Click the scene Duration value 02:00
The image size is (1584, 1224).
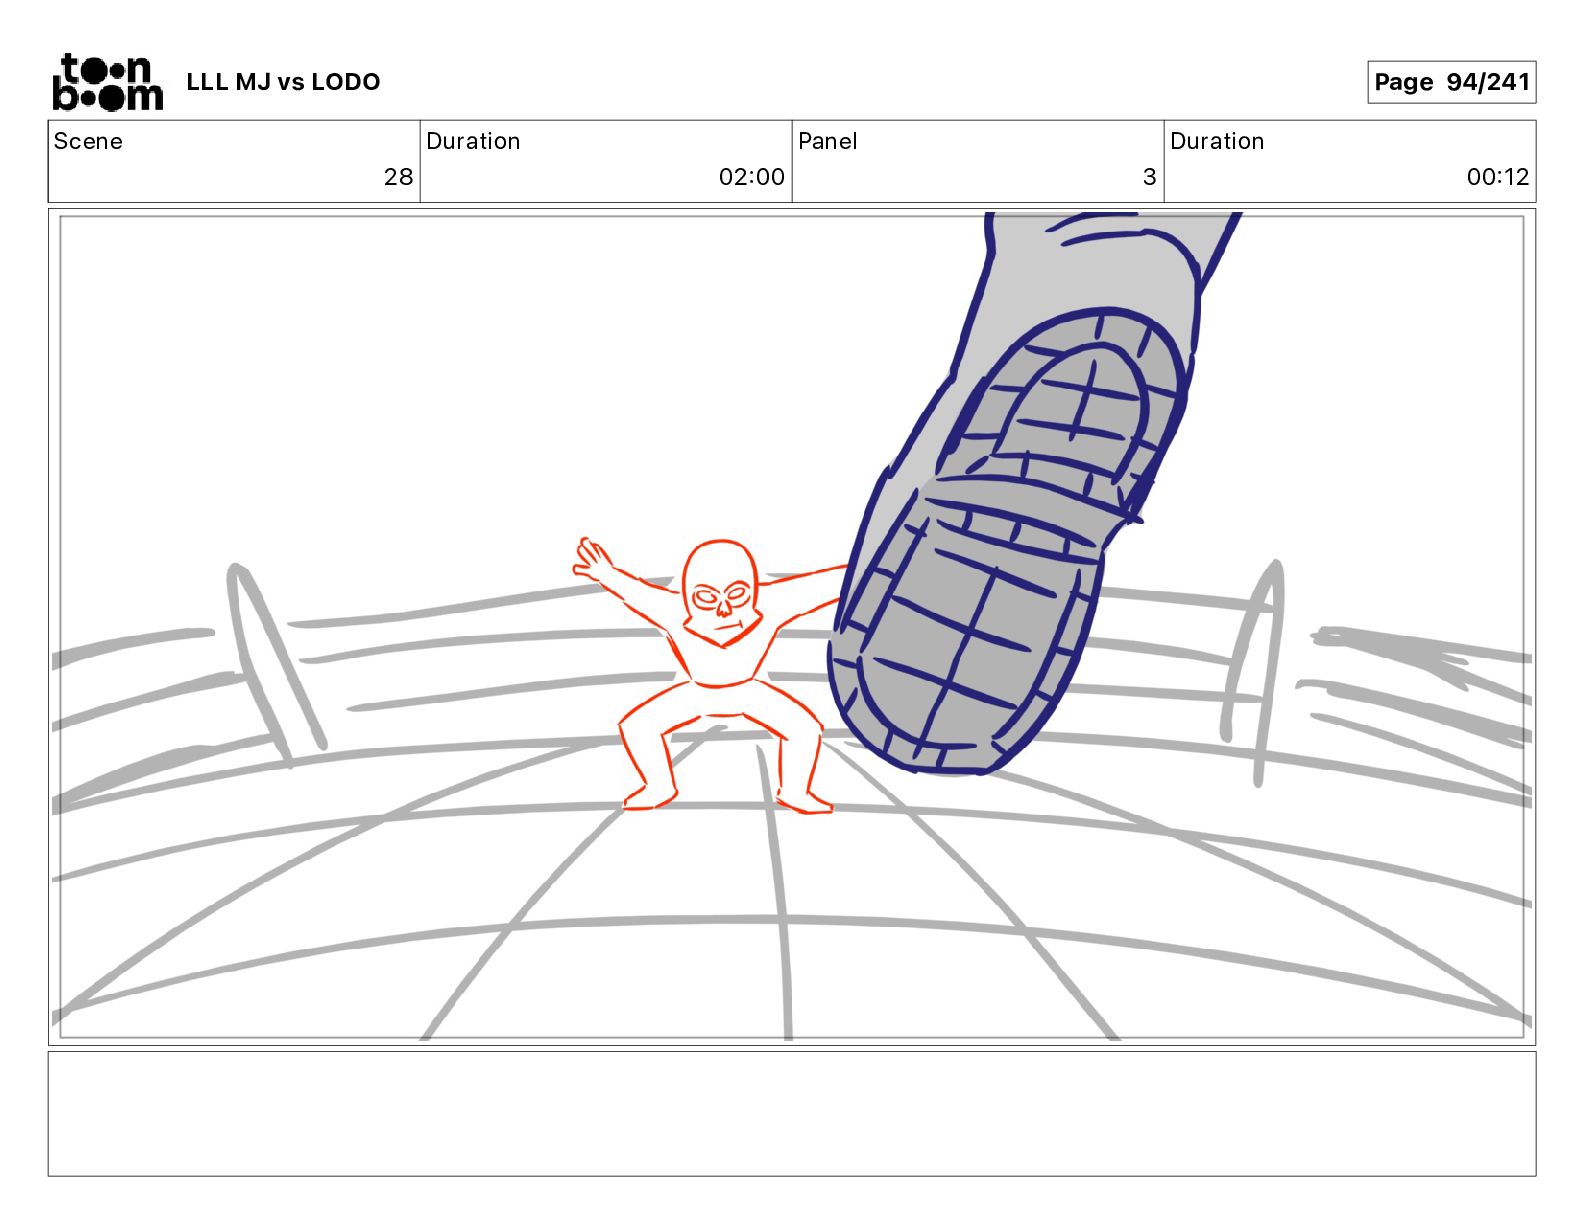click(751, 177)
